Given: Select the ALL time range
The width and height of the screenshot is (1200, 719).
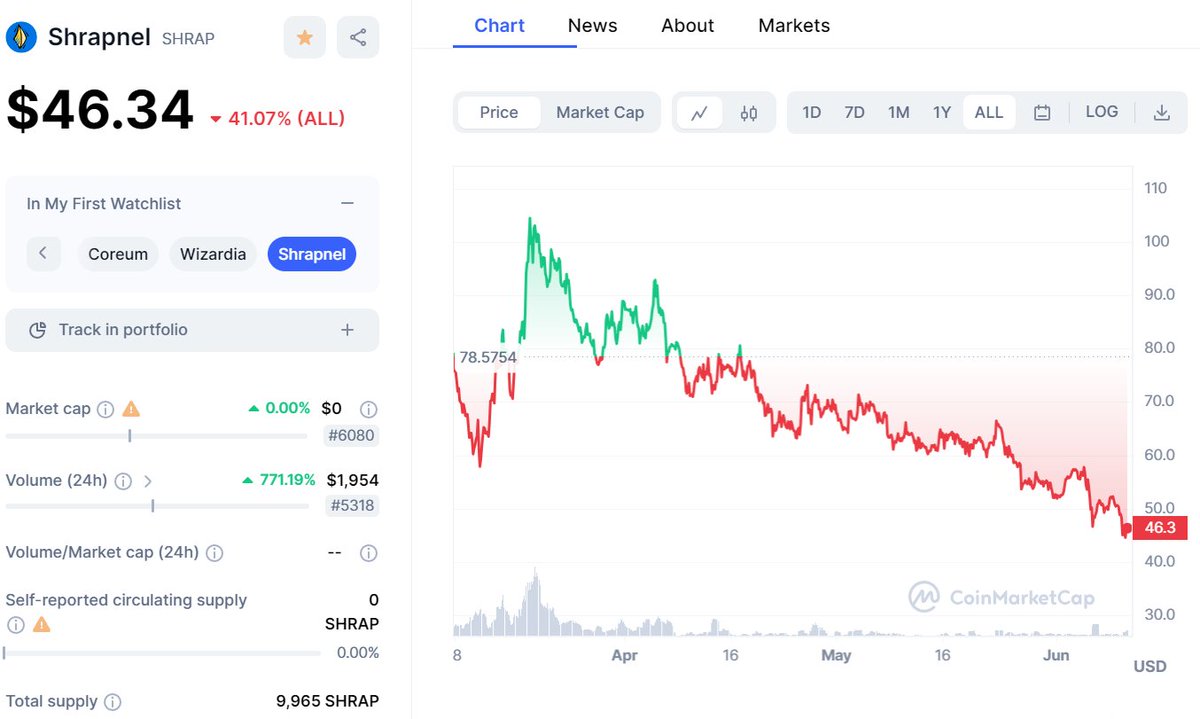Looking at the screenshot, I should pos(989,112).
